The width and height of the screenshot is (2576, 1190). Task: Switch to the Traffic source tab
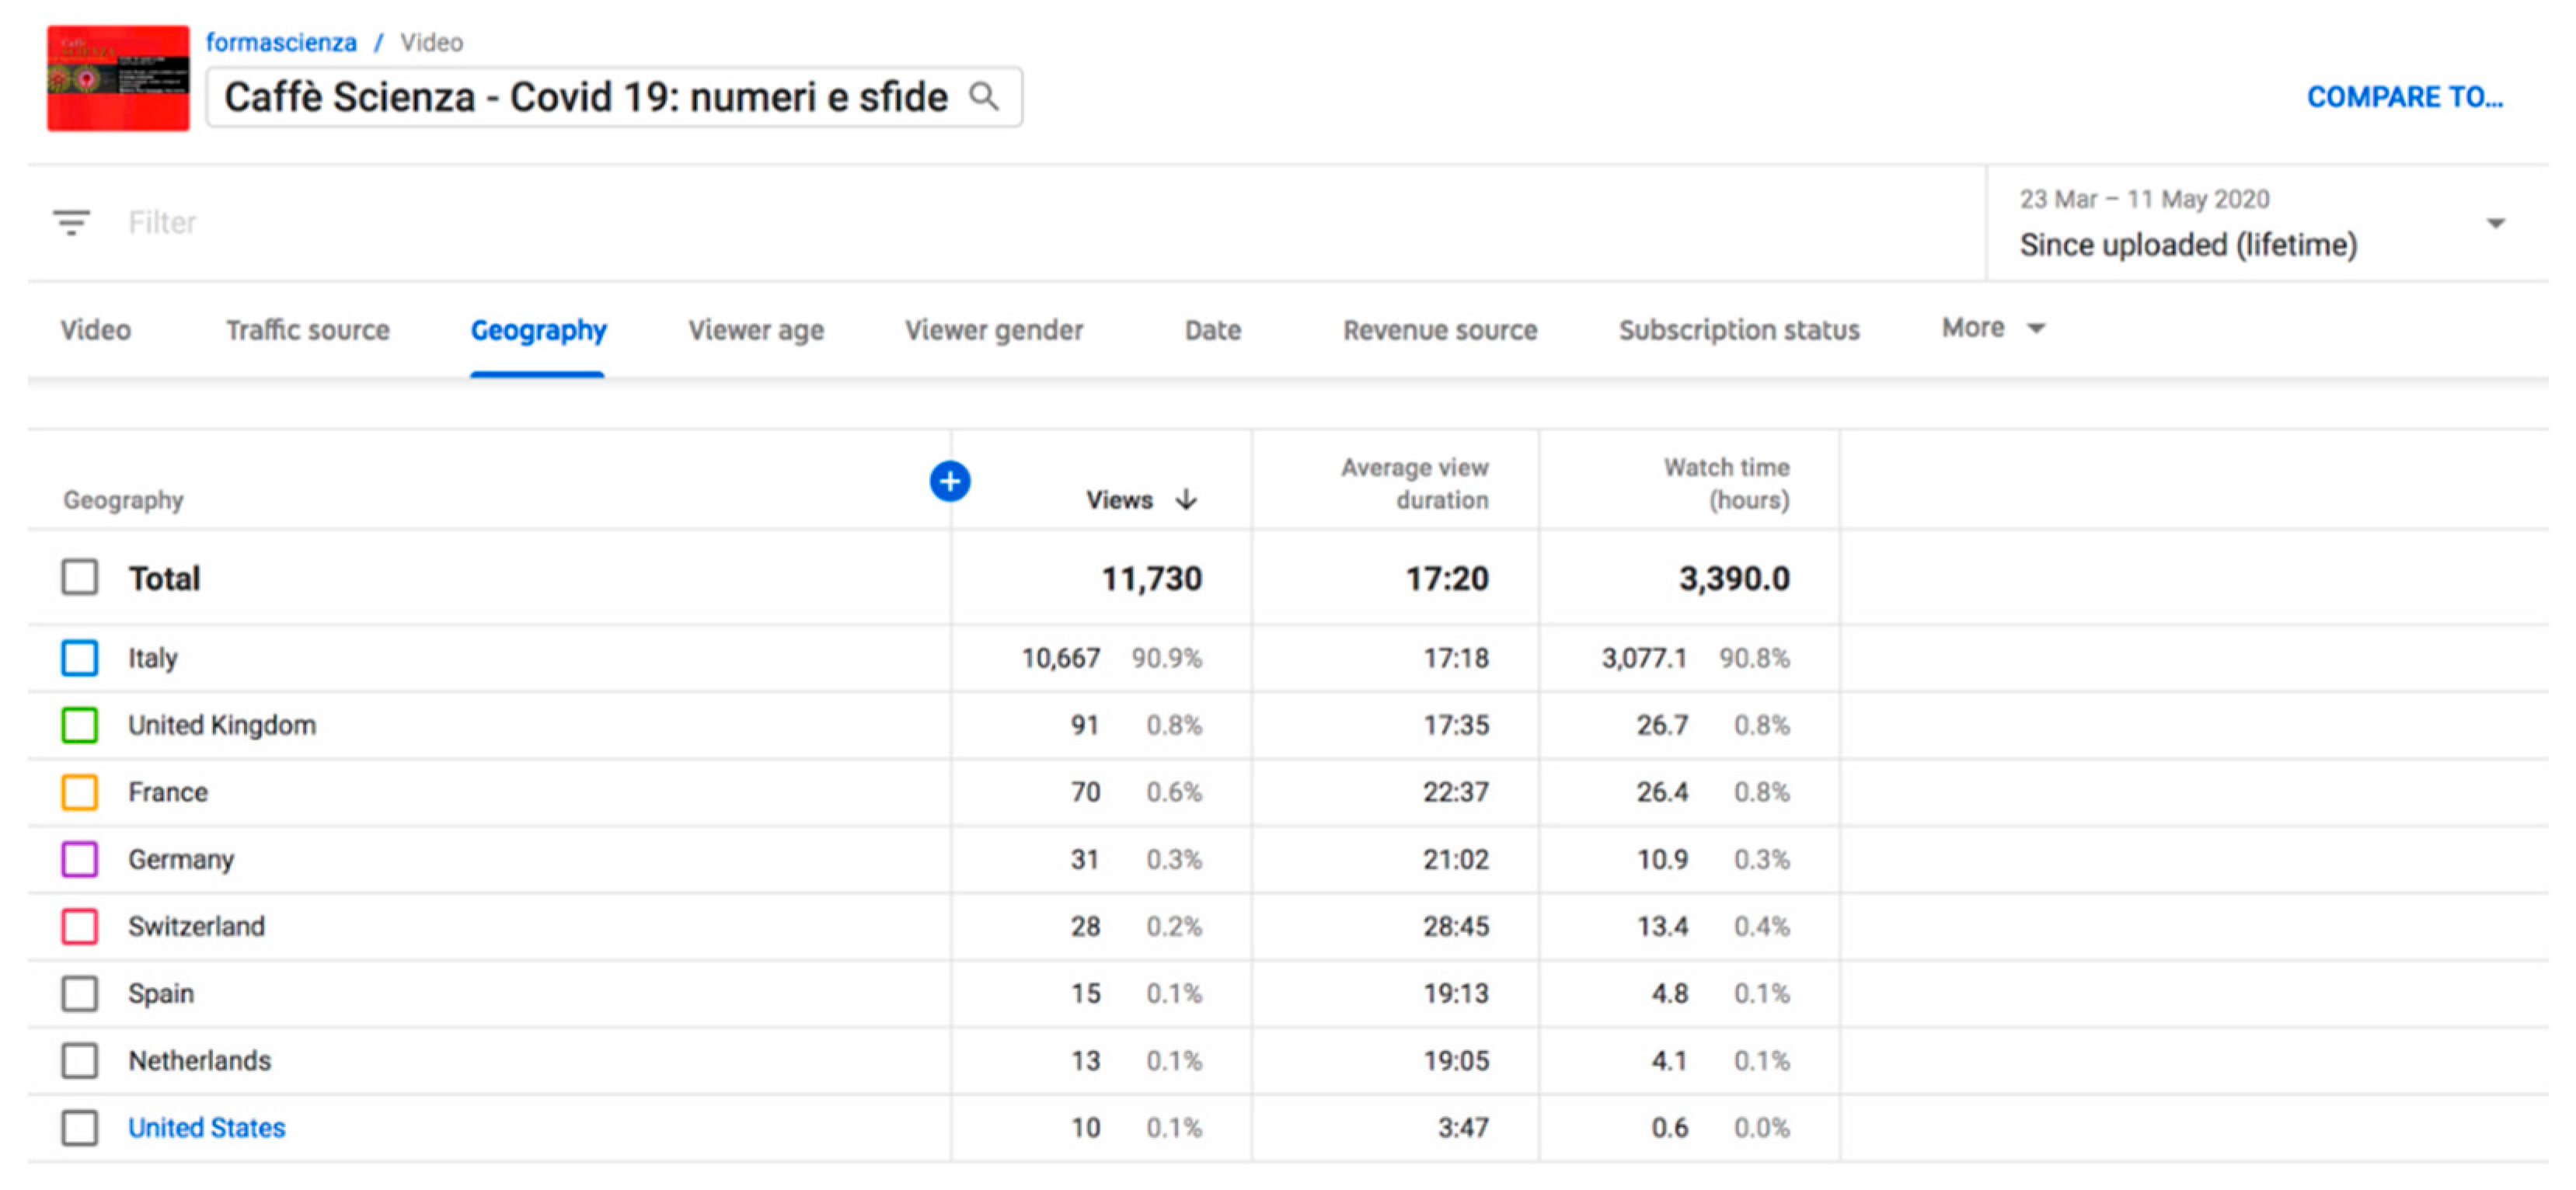pyautogui.click(x=307, y=330)
